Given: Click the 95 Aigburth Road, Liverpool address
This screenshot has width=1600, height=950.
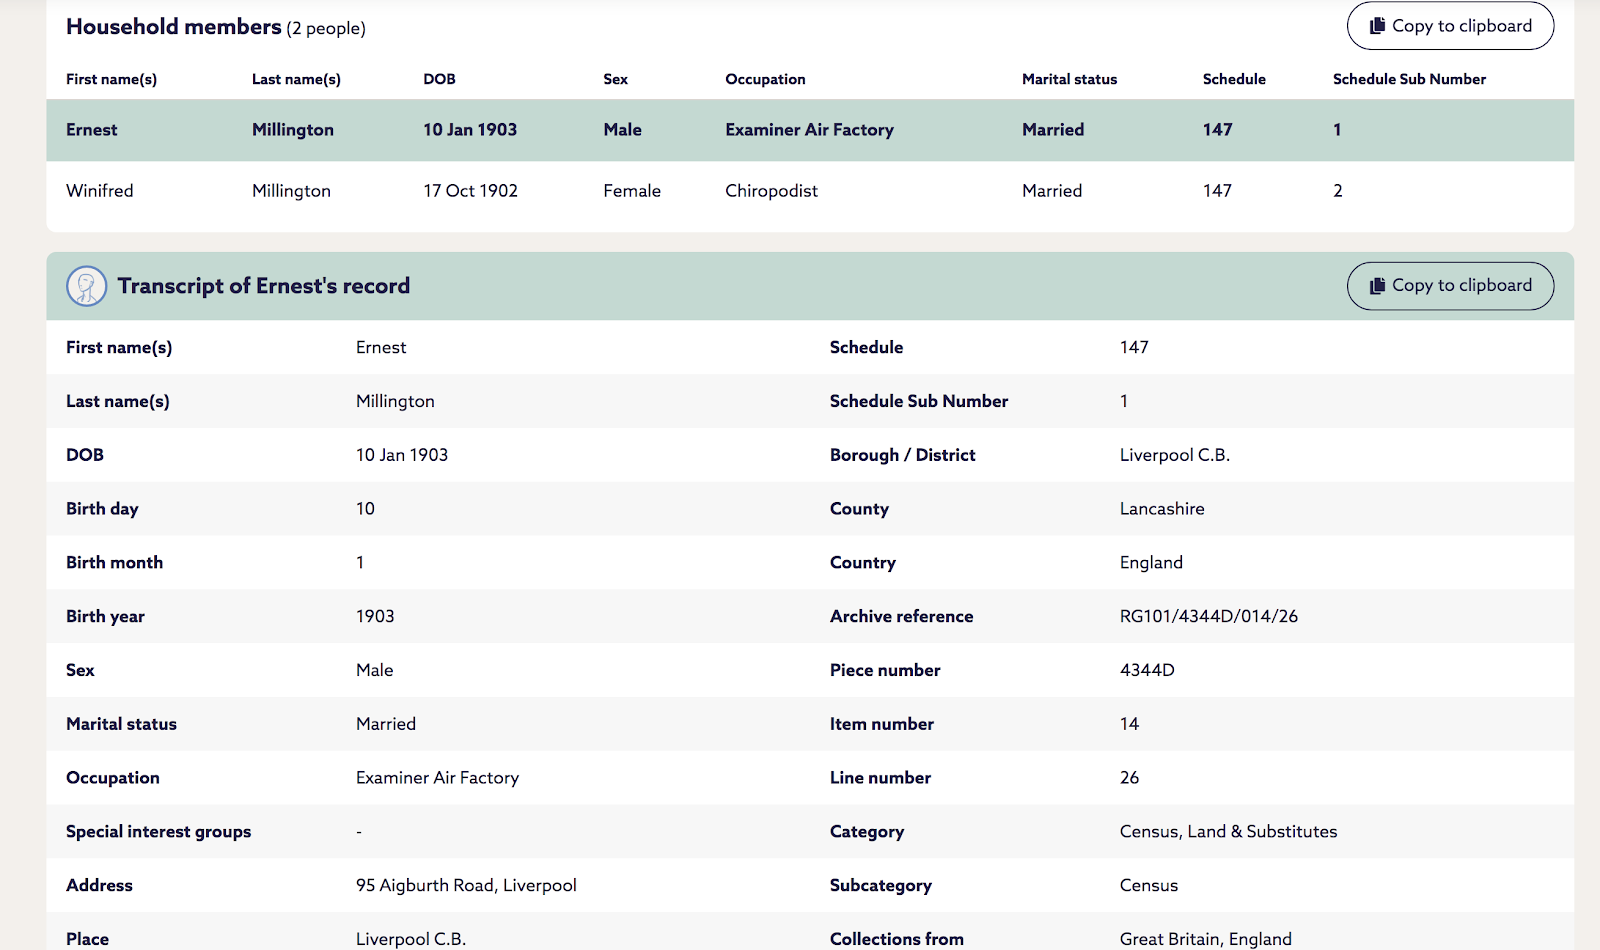Looking at the screenshot, I should pyautogui.click(x=466, y=885).
